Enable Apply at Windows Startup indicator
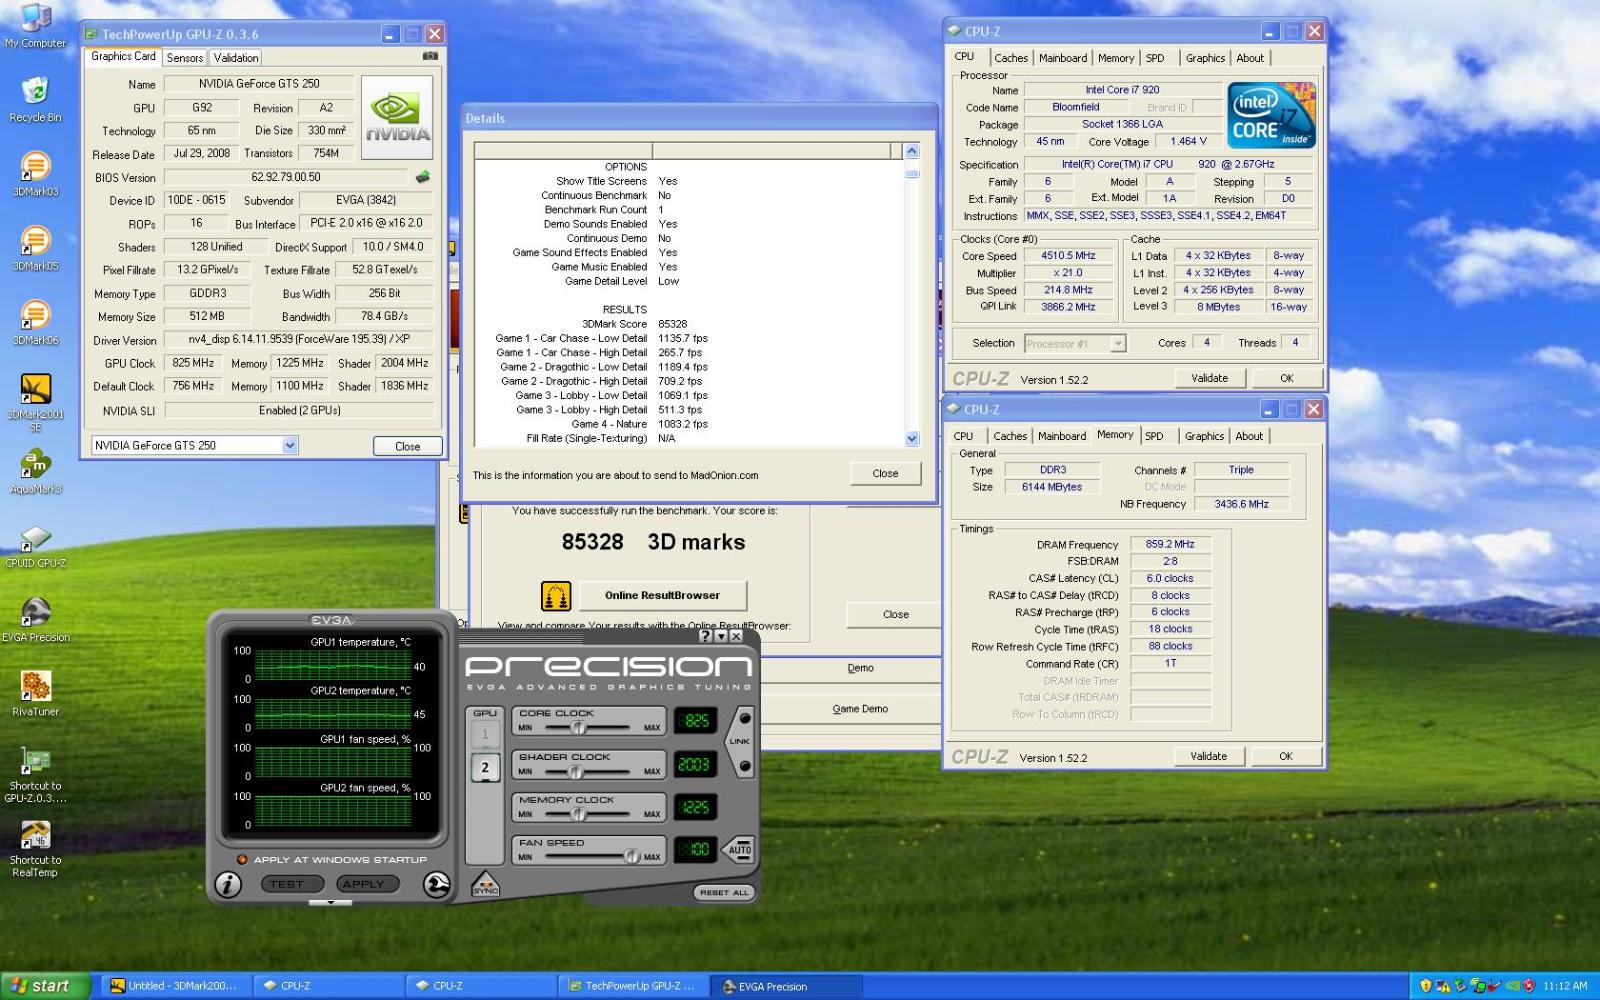 [x=242, y=860]
